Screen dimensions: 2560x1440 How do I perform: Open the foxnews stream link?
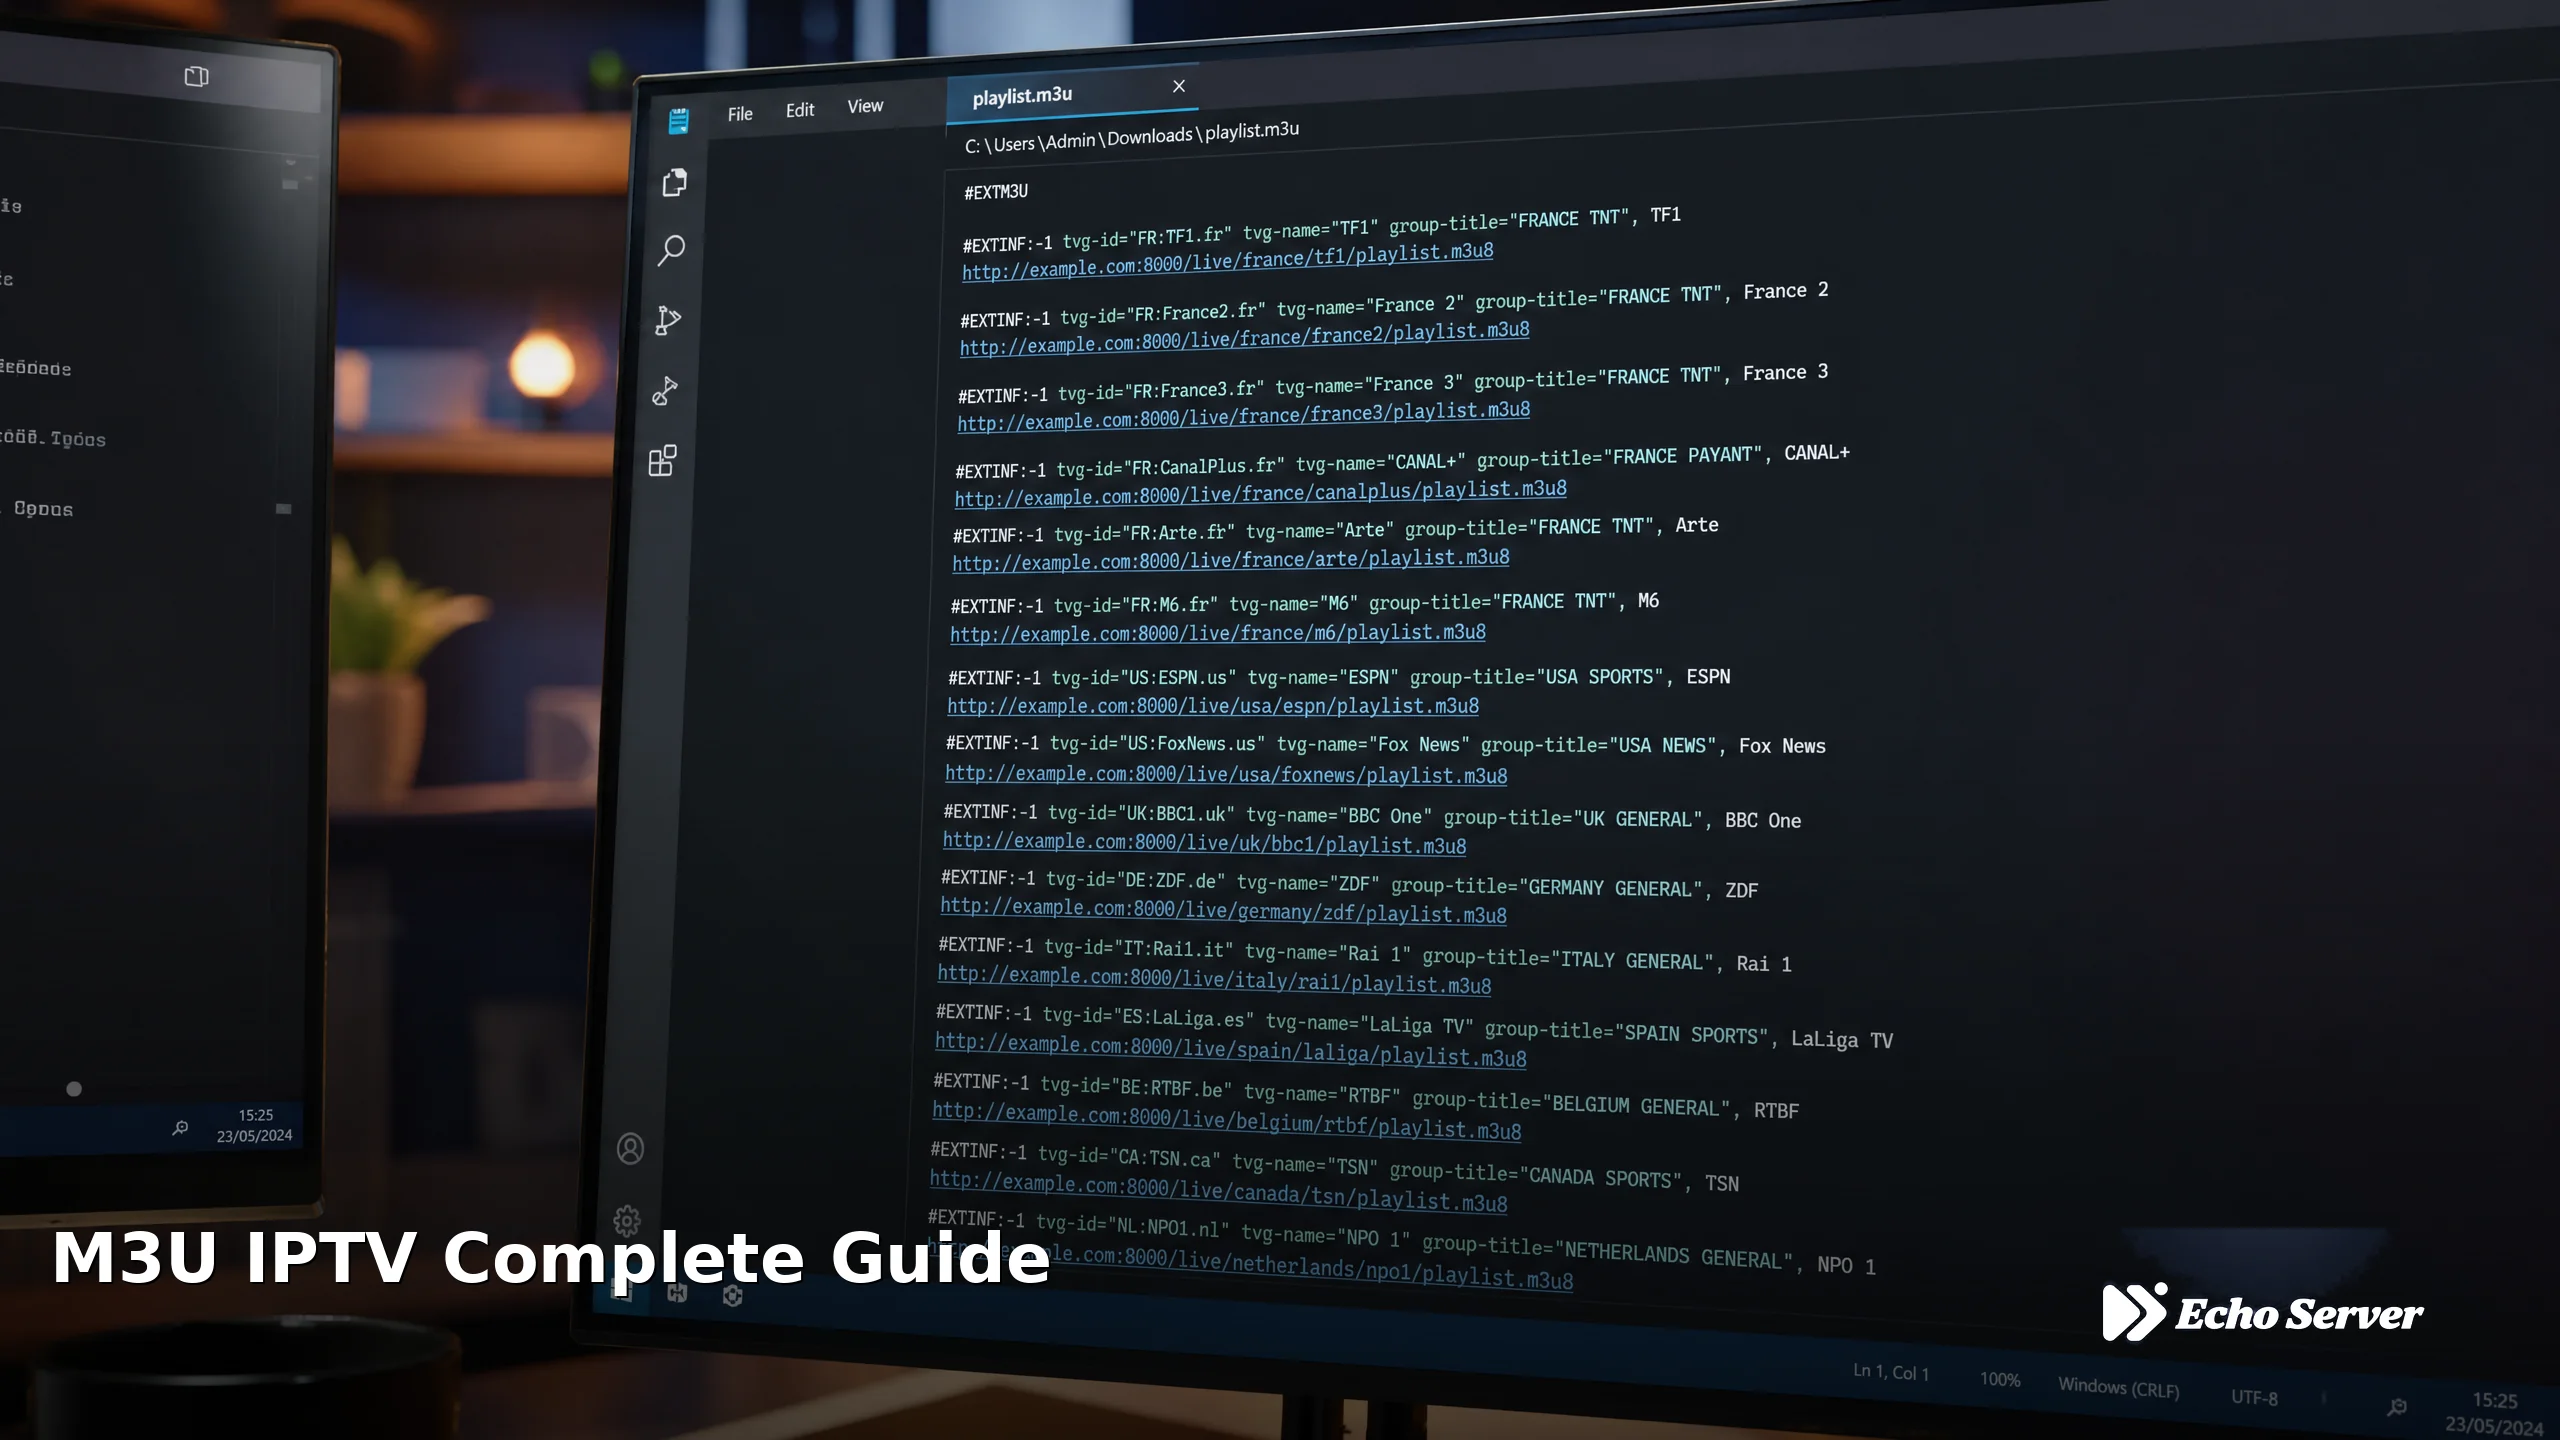point(1226,775)
